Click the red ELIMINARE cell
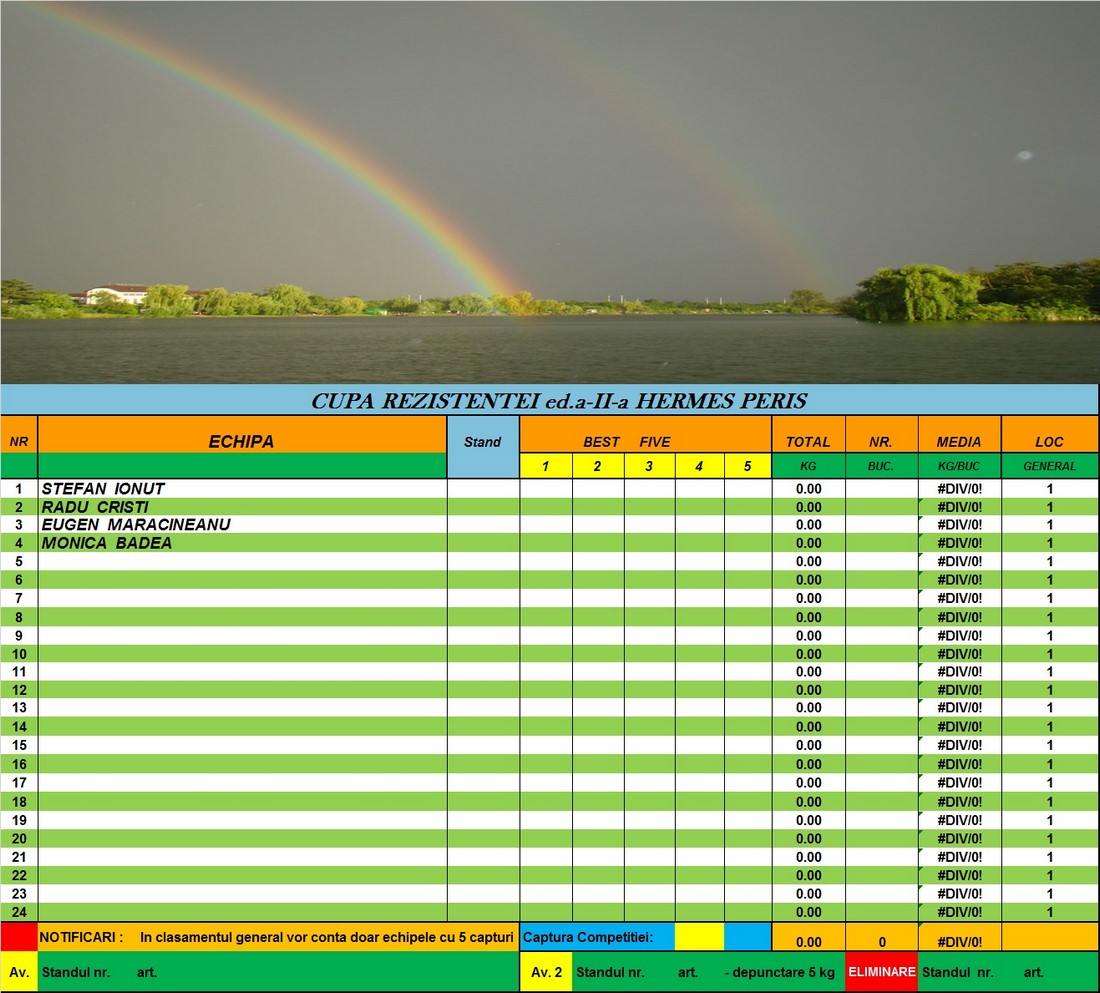The image size is (1100, 993). (881, 971)
